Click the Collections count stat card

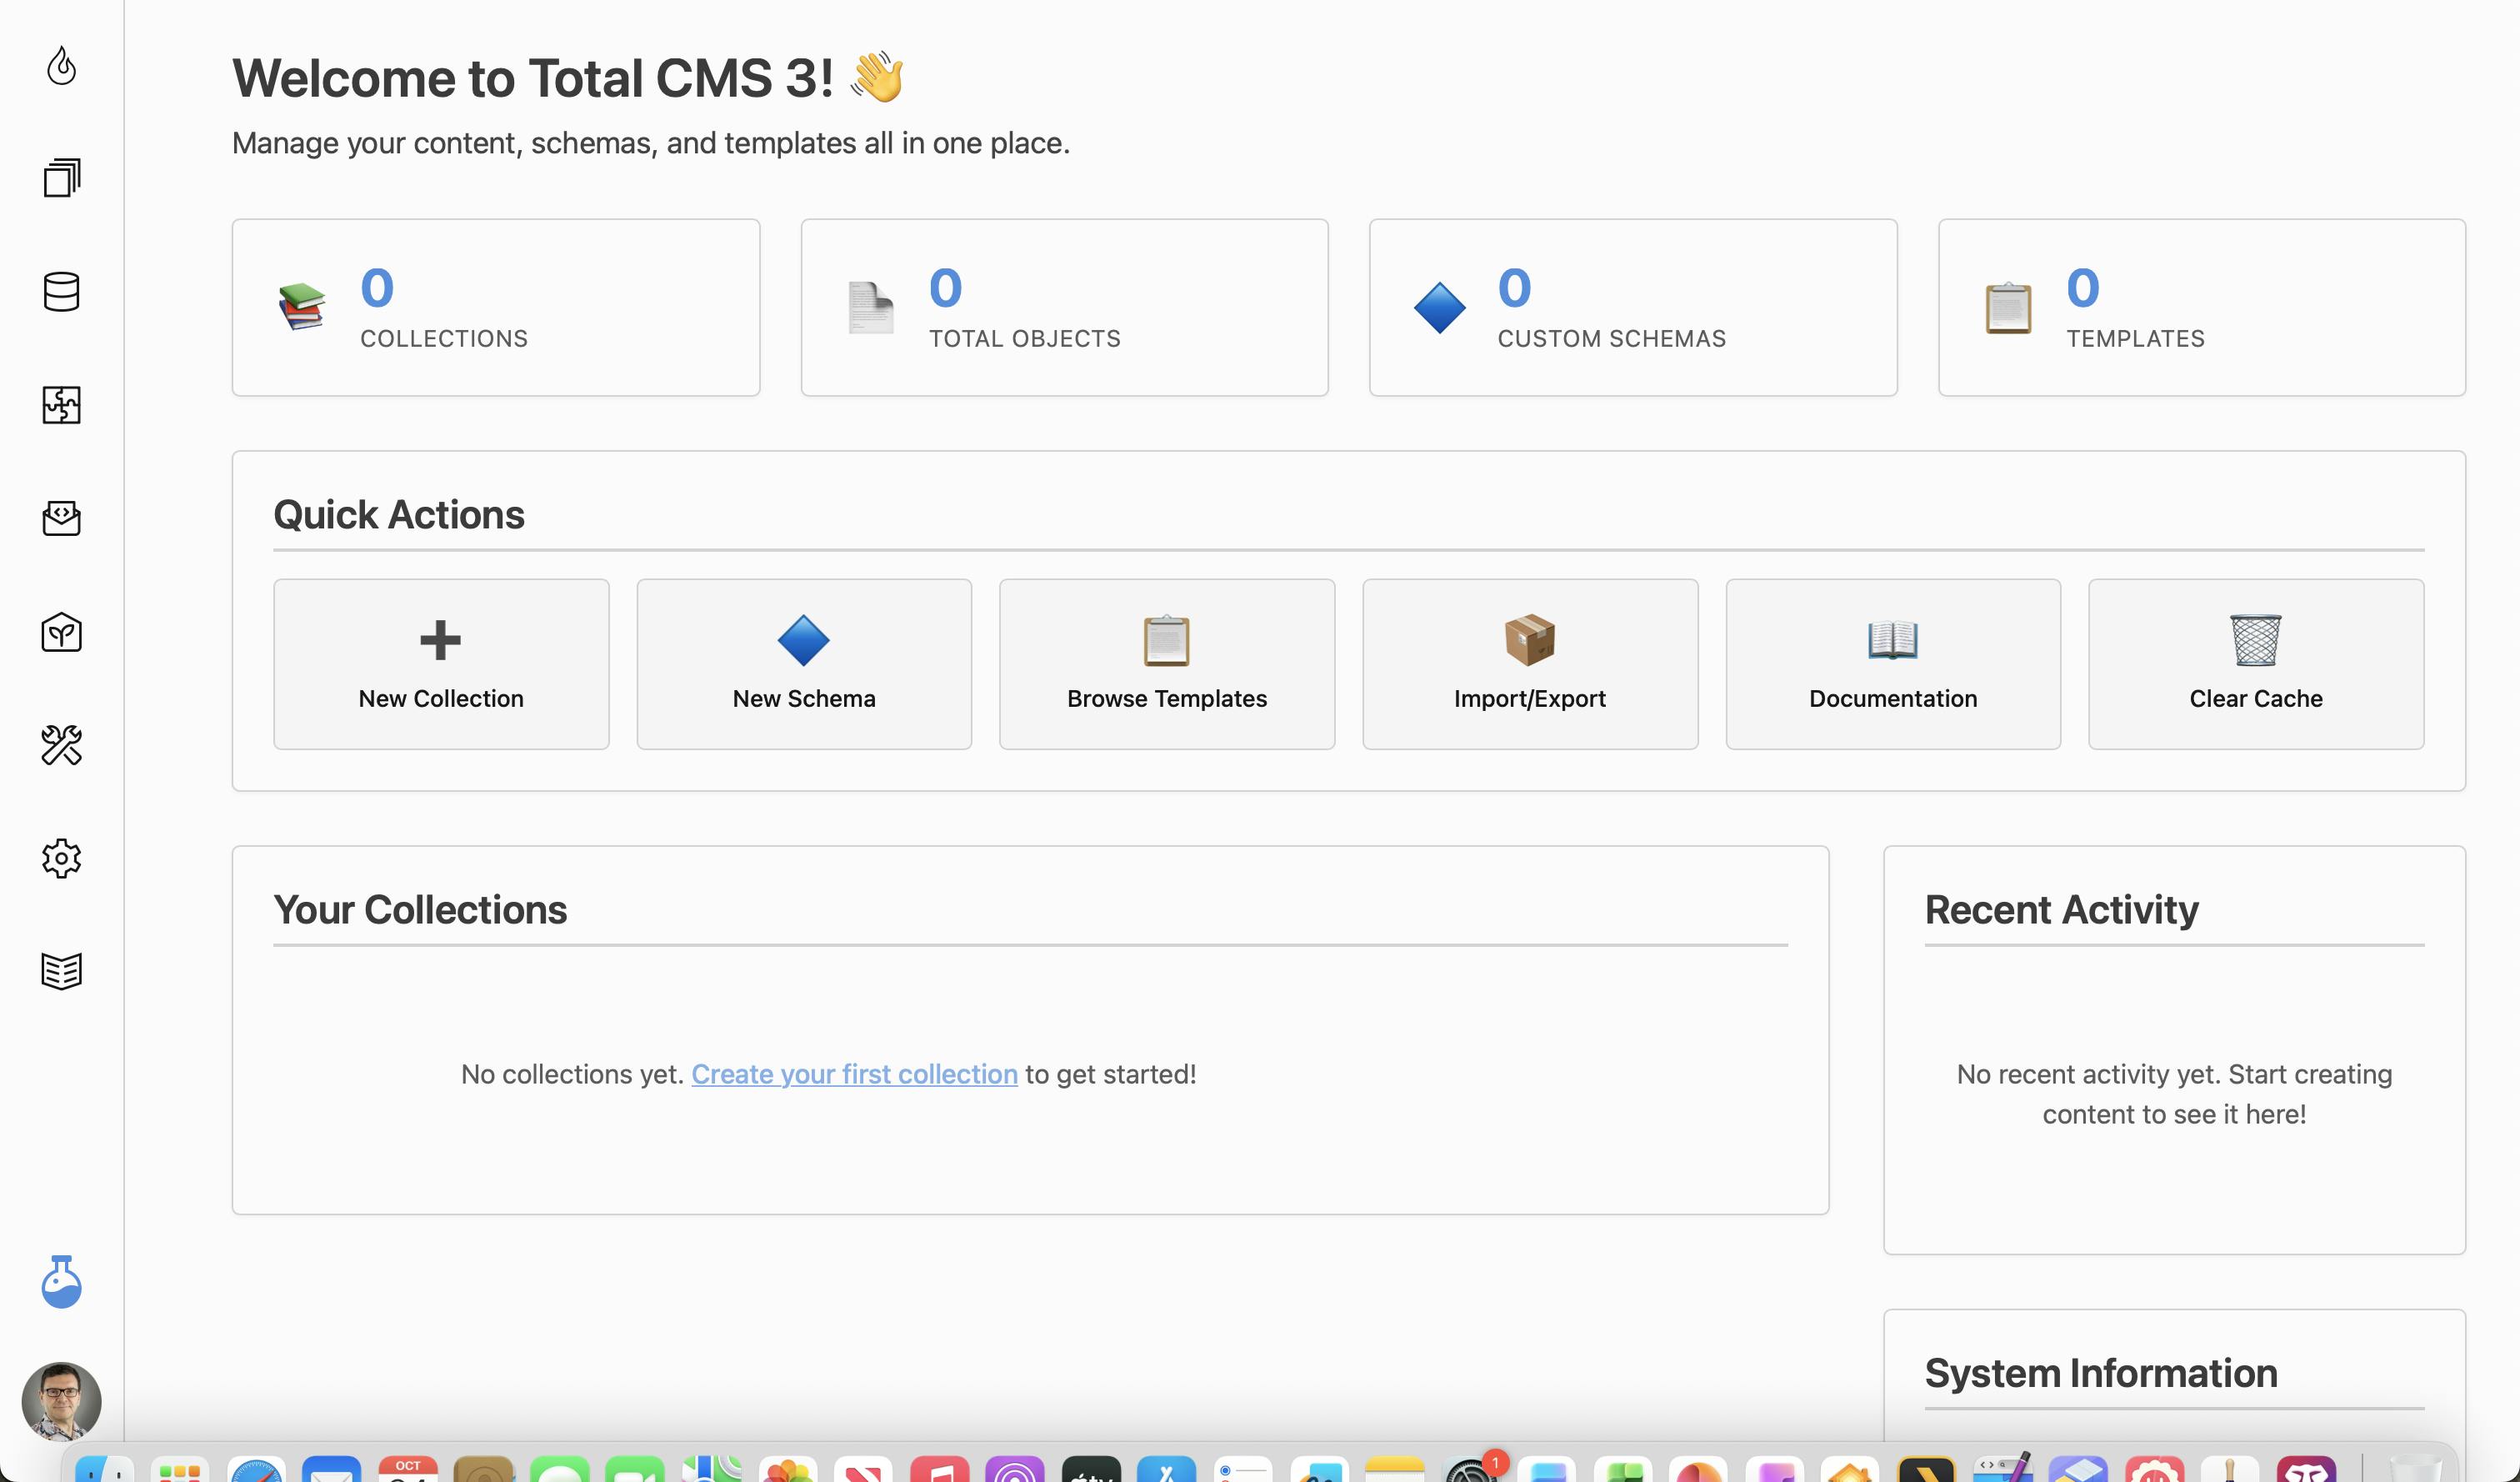(x=495, y=308)
